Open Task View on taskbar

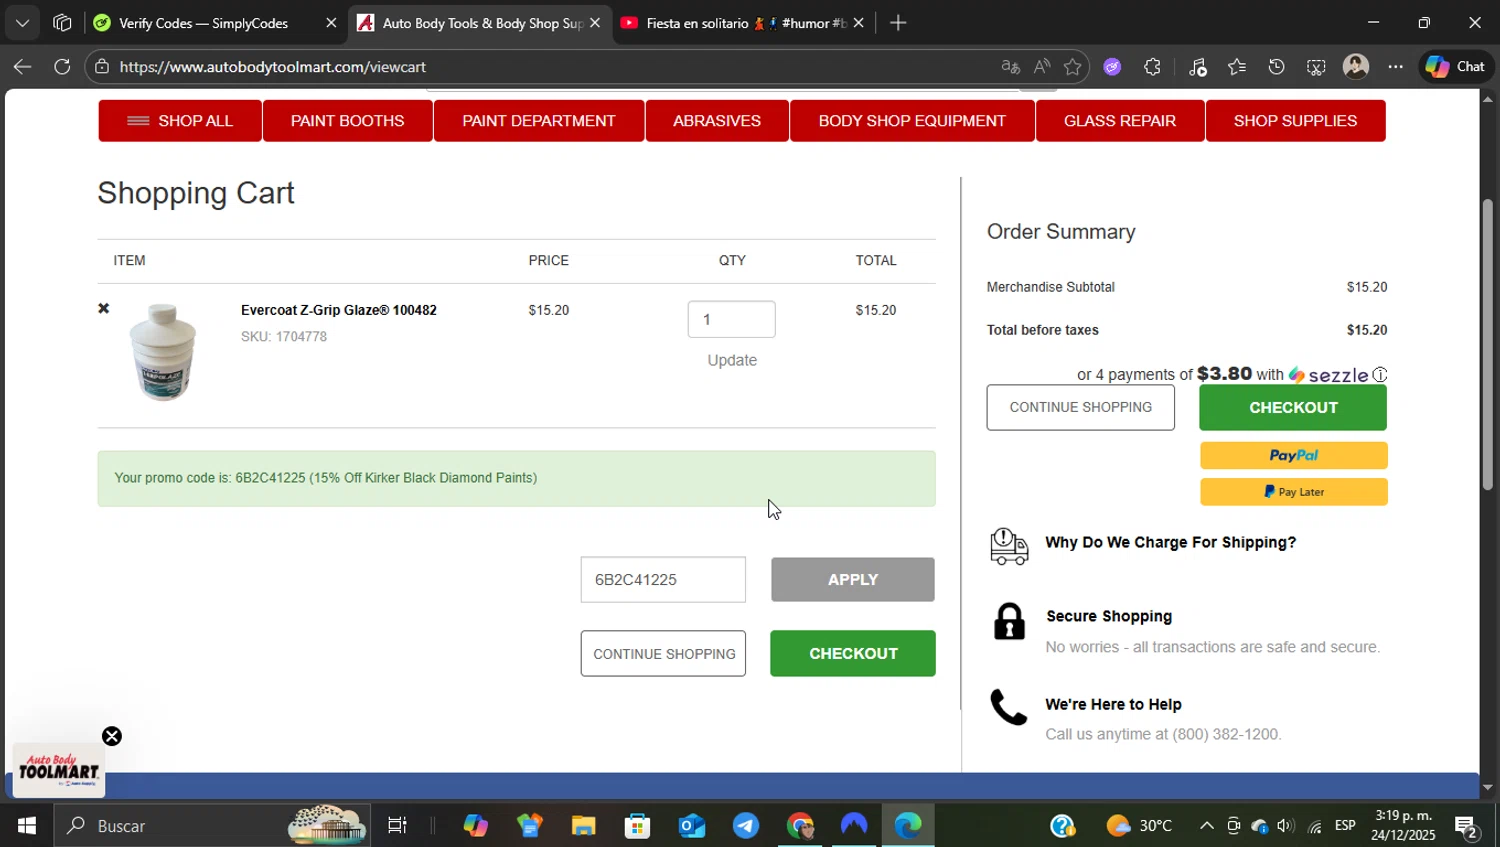pyautogui.click(x=397, y=826)
